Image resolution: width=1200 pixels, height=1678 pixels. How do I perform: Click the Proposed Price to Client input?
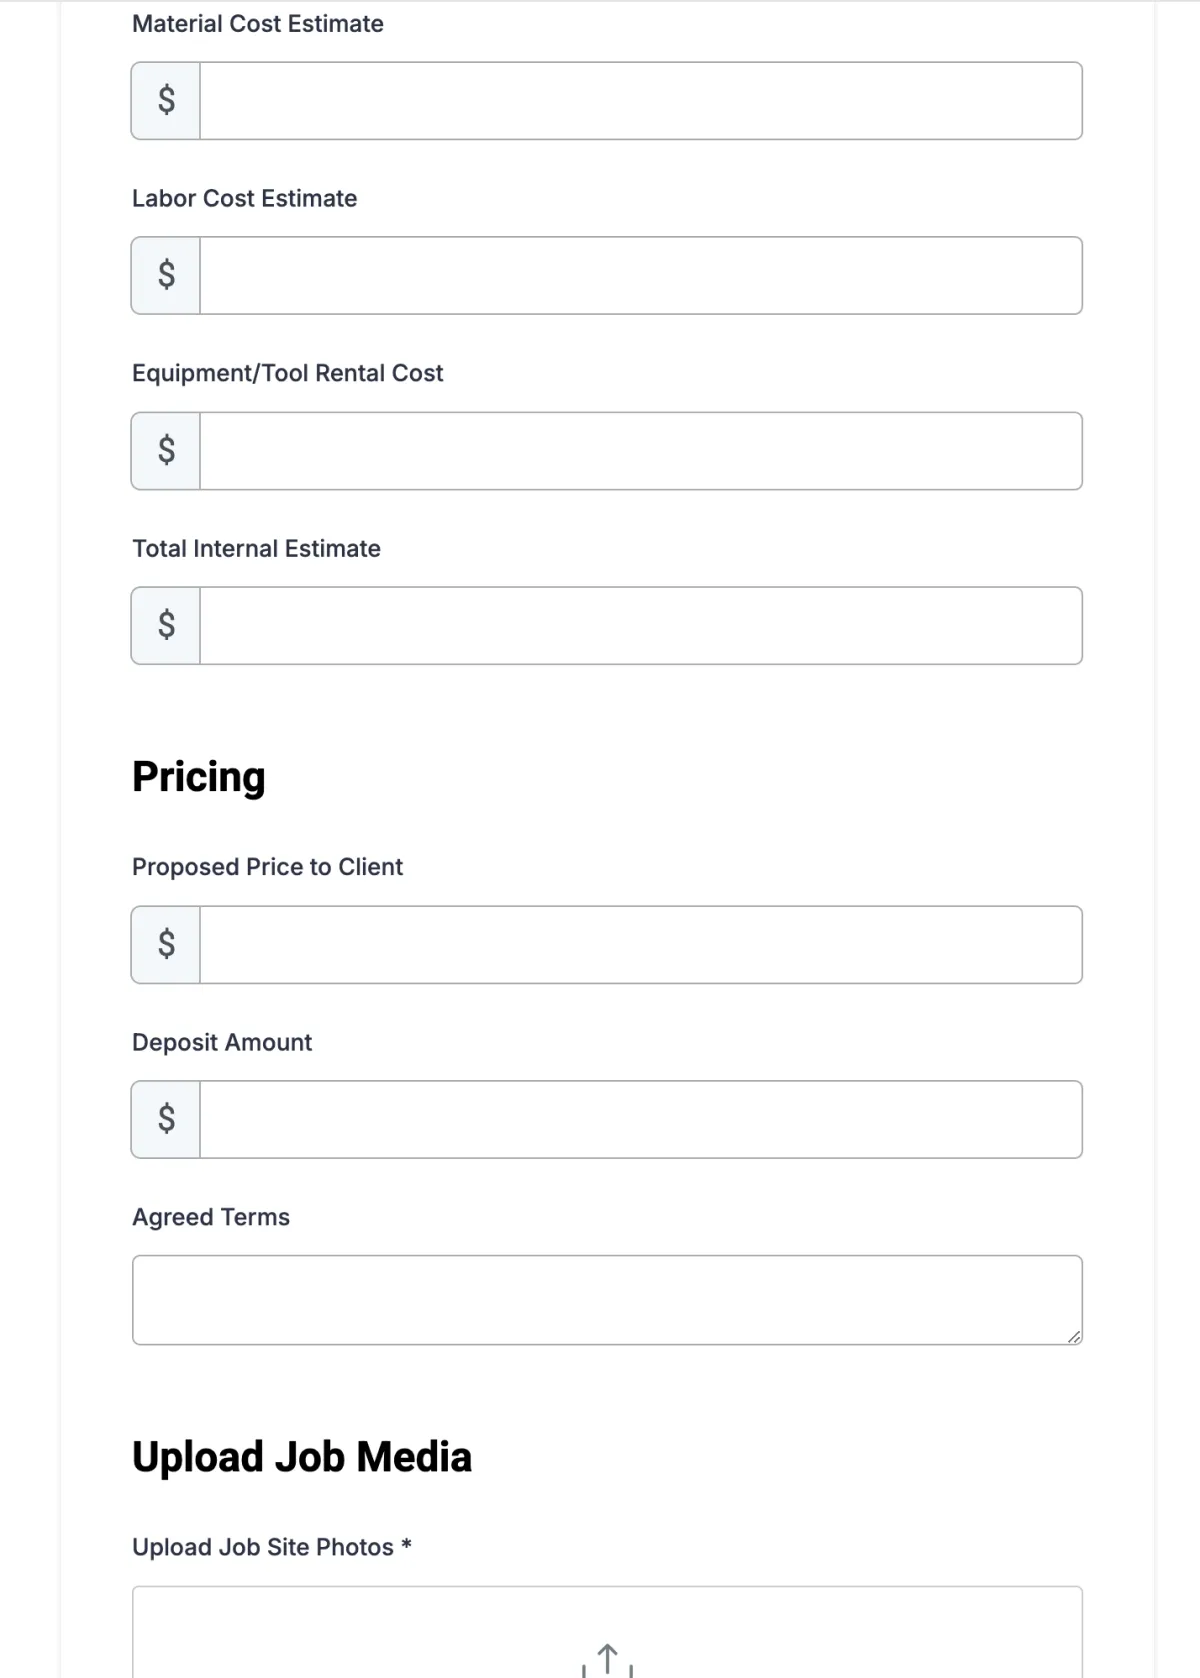click(x=640, y=944)
